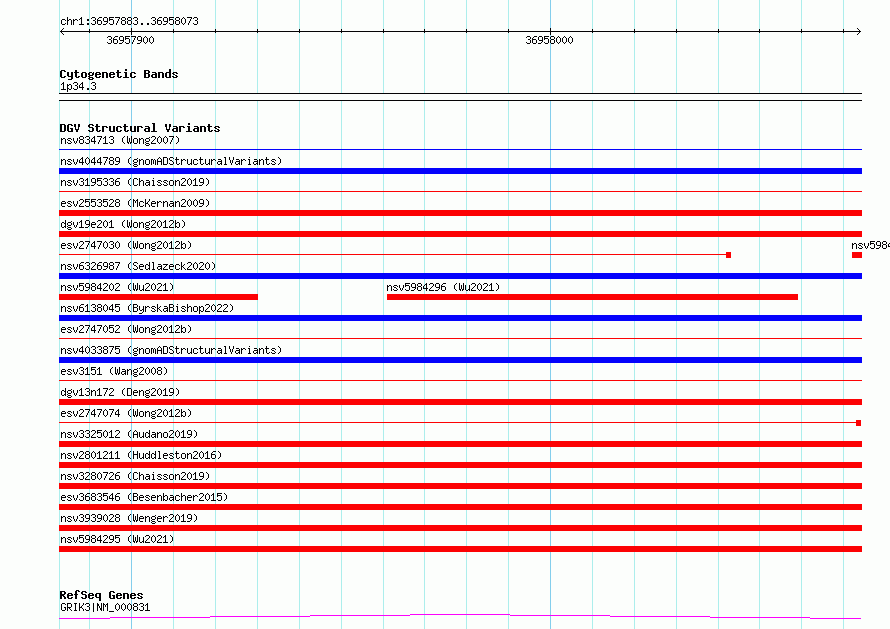Click the 36957900 ruler position label
The height and width of the screenshot is (629, 890).
pos(130,40)
